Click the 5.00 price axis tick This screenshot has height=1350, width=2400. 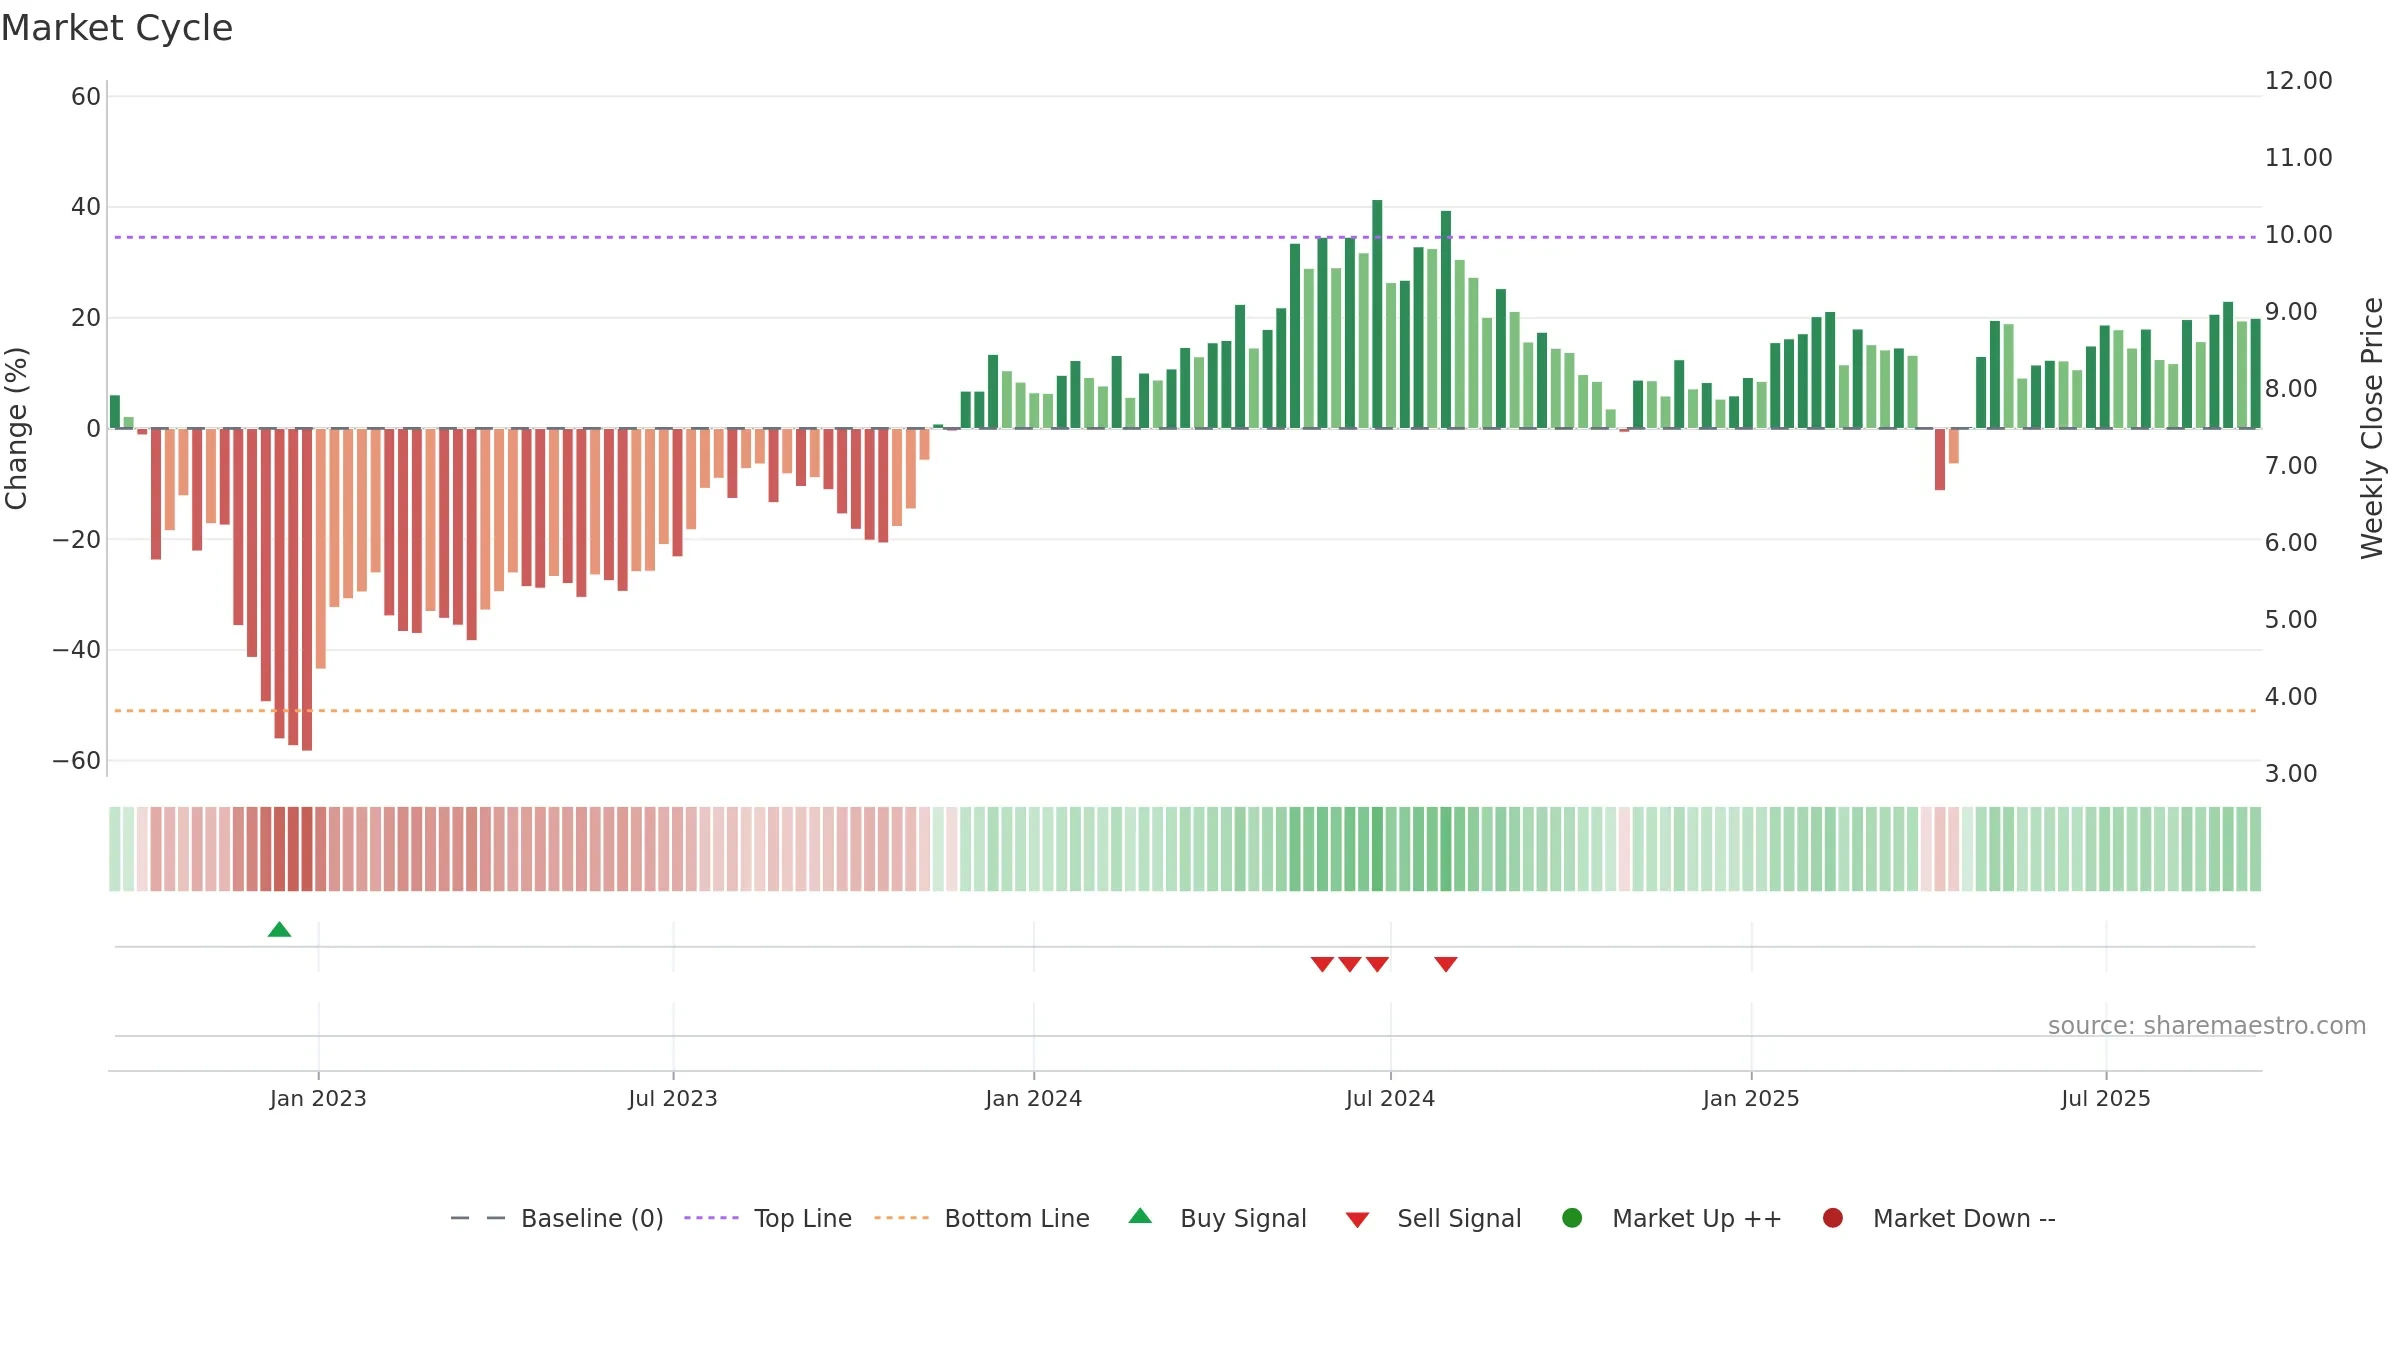(x=2291, y=620)
